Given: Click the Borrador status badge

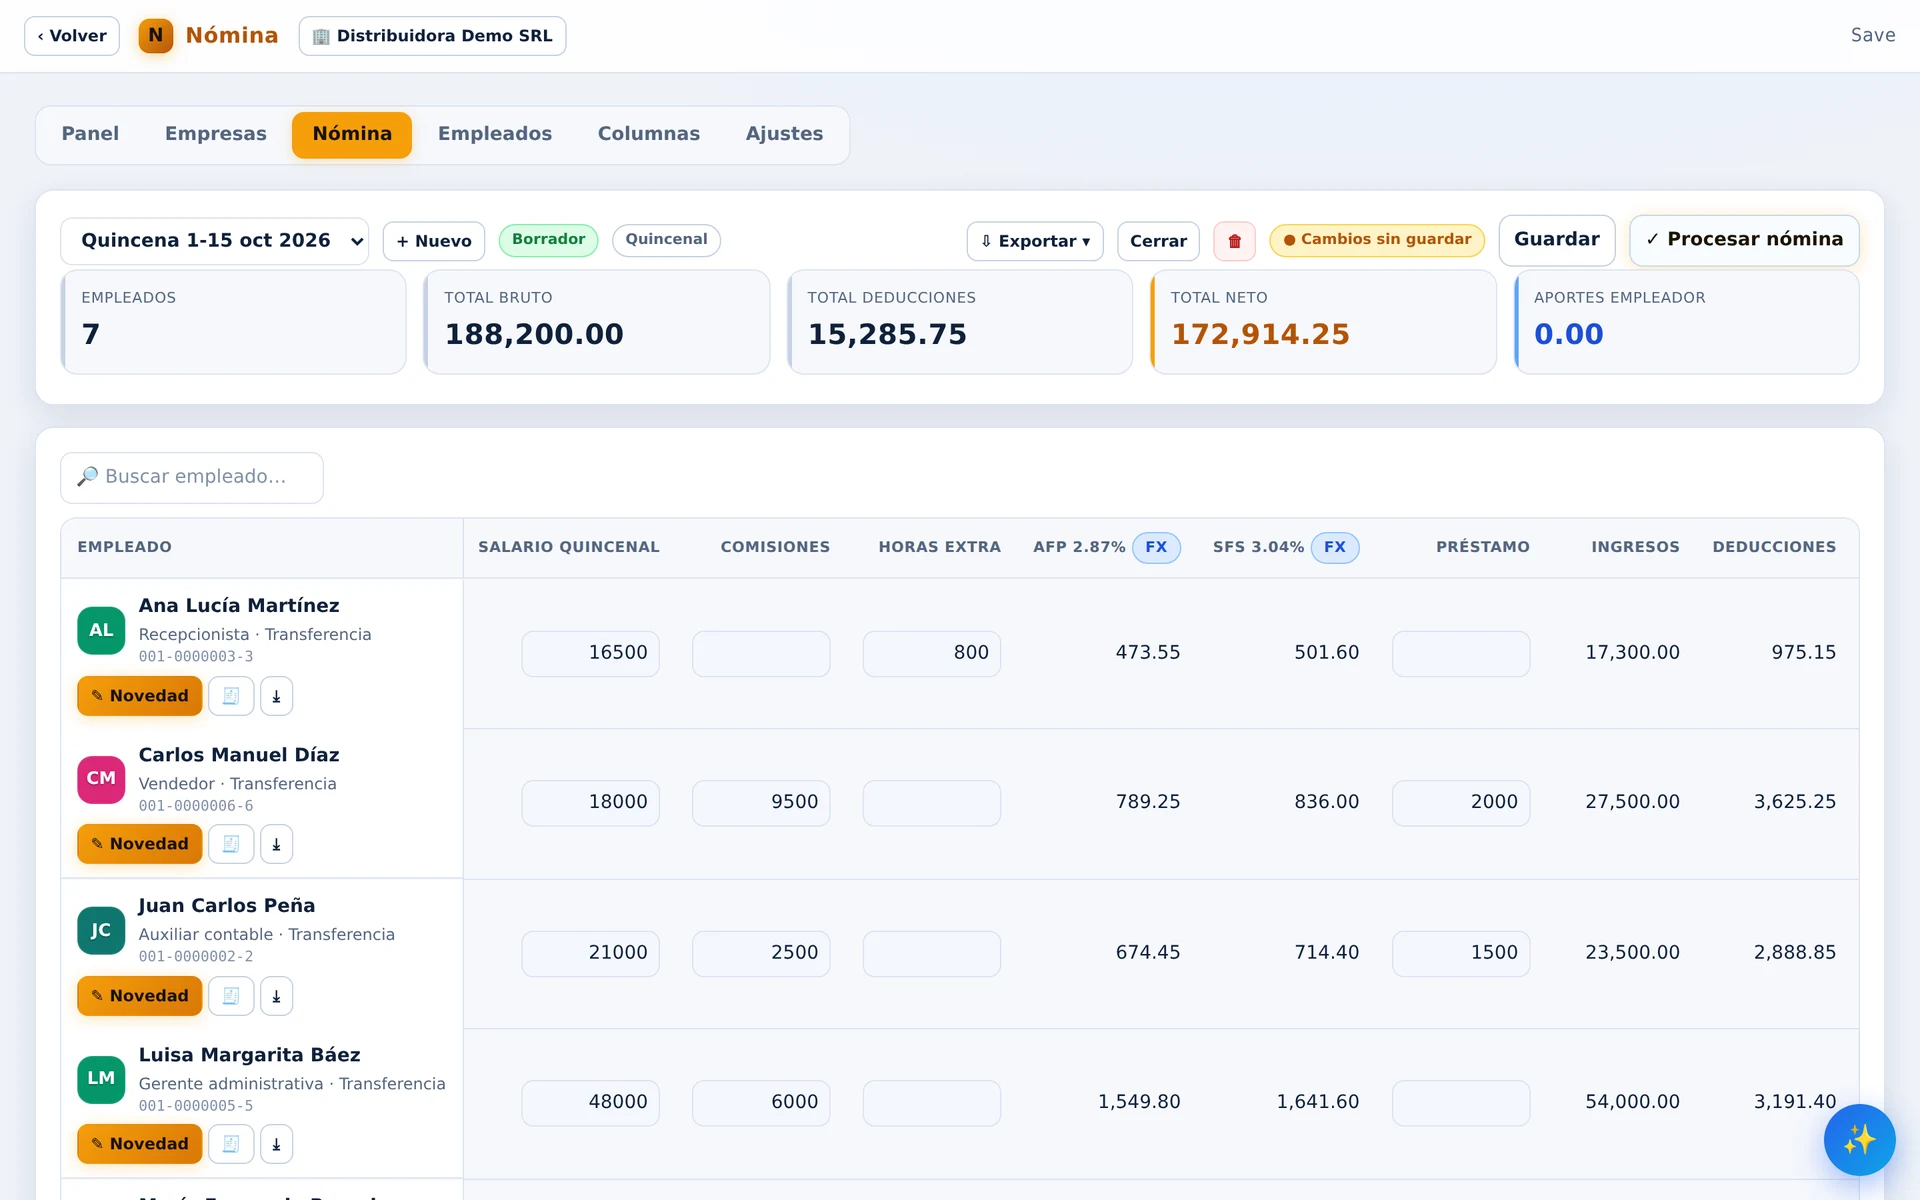Looking at the screenshot, I should click(548, 240).
